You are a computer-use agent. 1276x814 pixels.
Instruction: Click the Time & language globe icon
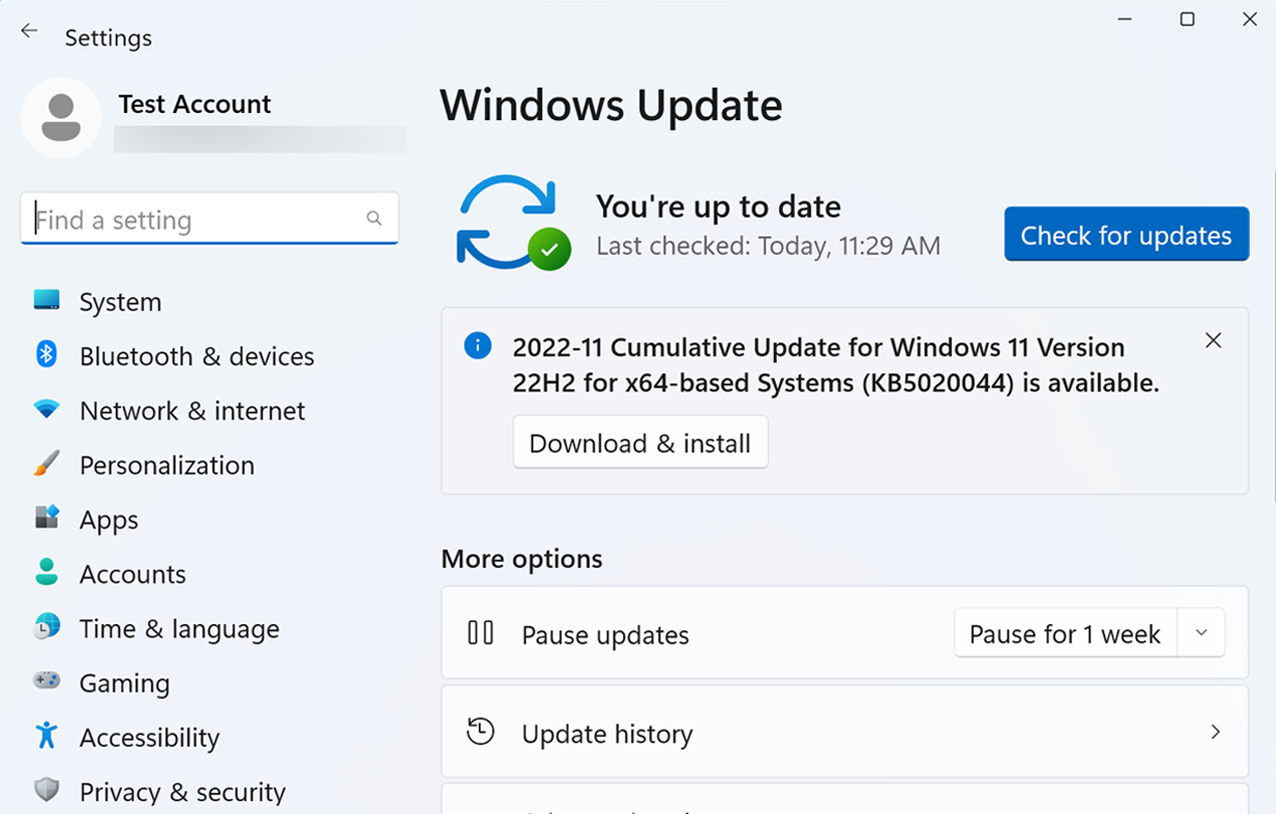[x=46, y=627]
